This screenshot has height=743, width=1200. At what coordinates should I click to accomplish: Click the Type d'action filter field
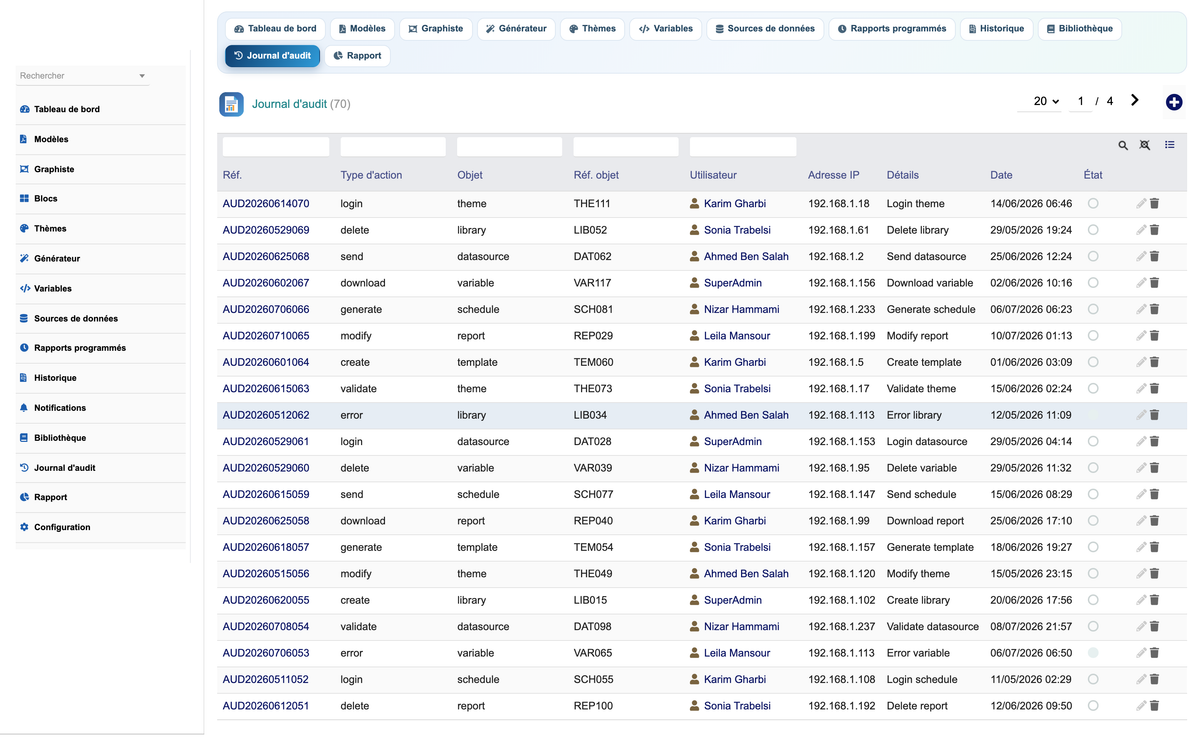coord(393,147)
